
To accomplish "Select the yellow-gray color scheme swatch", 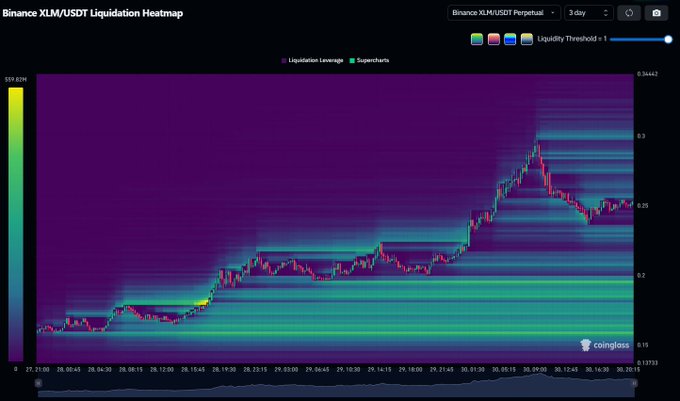I will tap(526, 39).
